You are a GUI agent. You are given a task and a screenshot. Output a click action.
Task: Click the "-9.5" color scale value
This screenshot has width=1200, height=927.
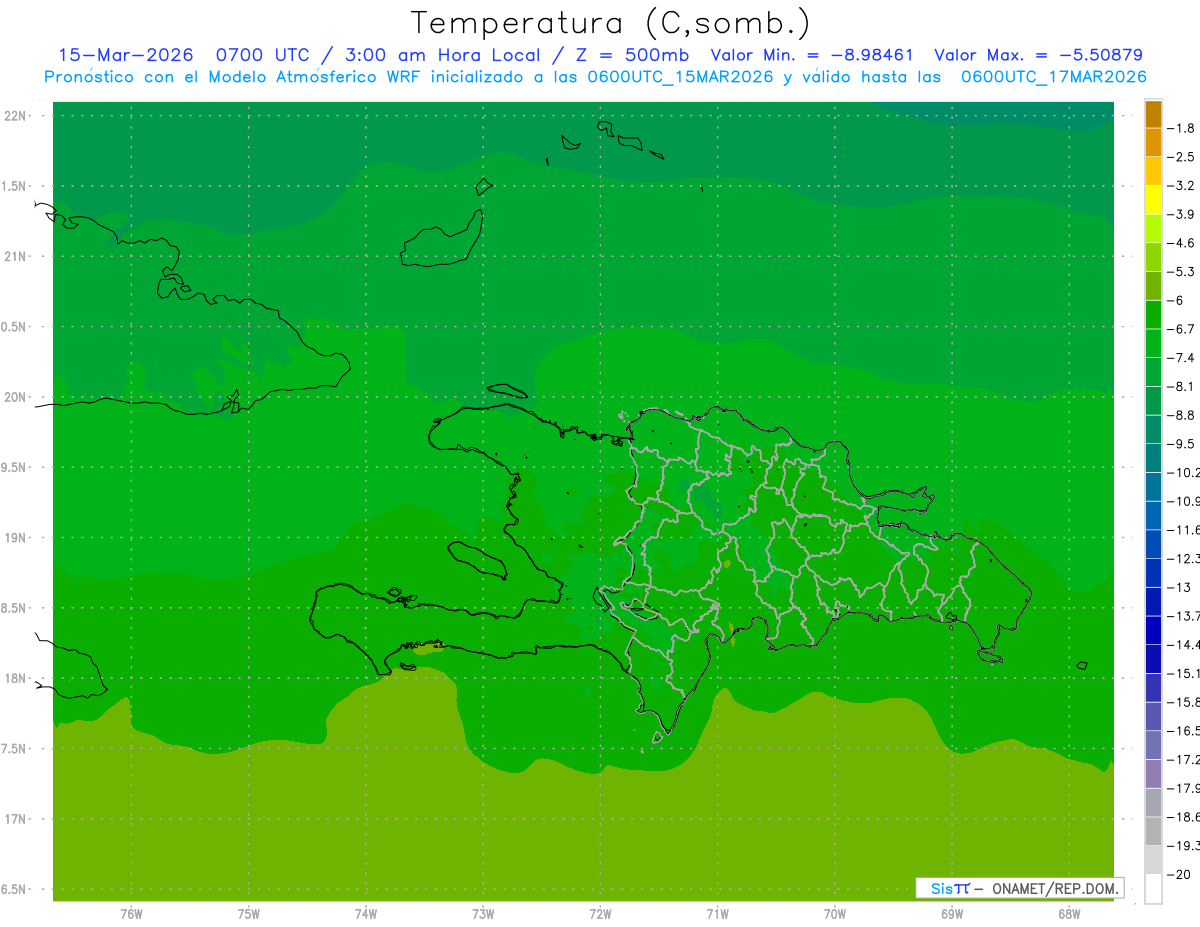click(x=1182, y=444)
